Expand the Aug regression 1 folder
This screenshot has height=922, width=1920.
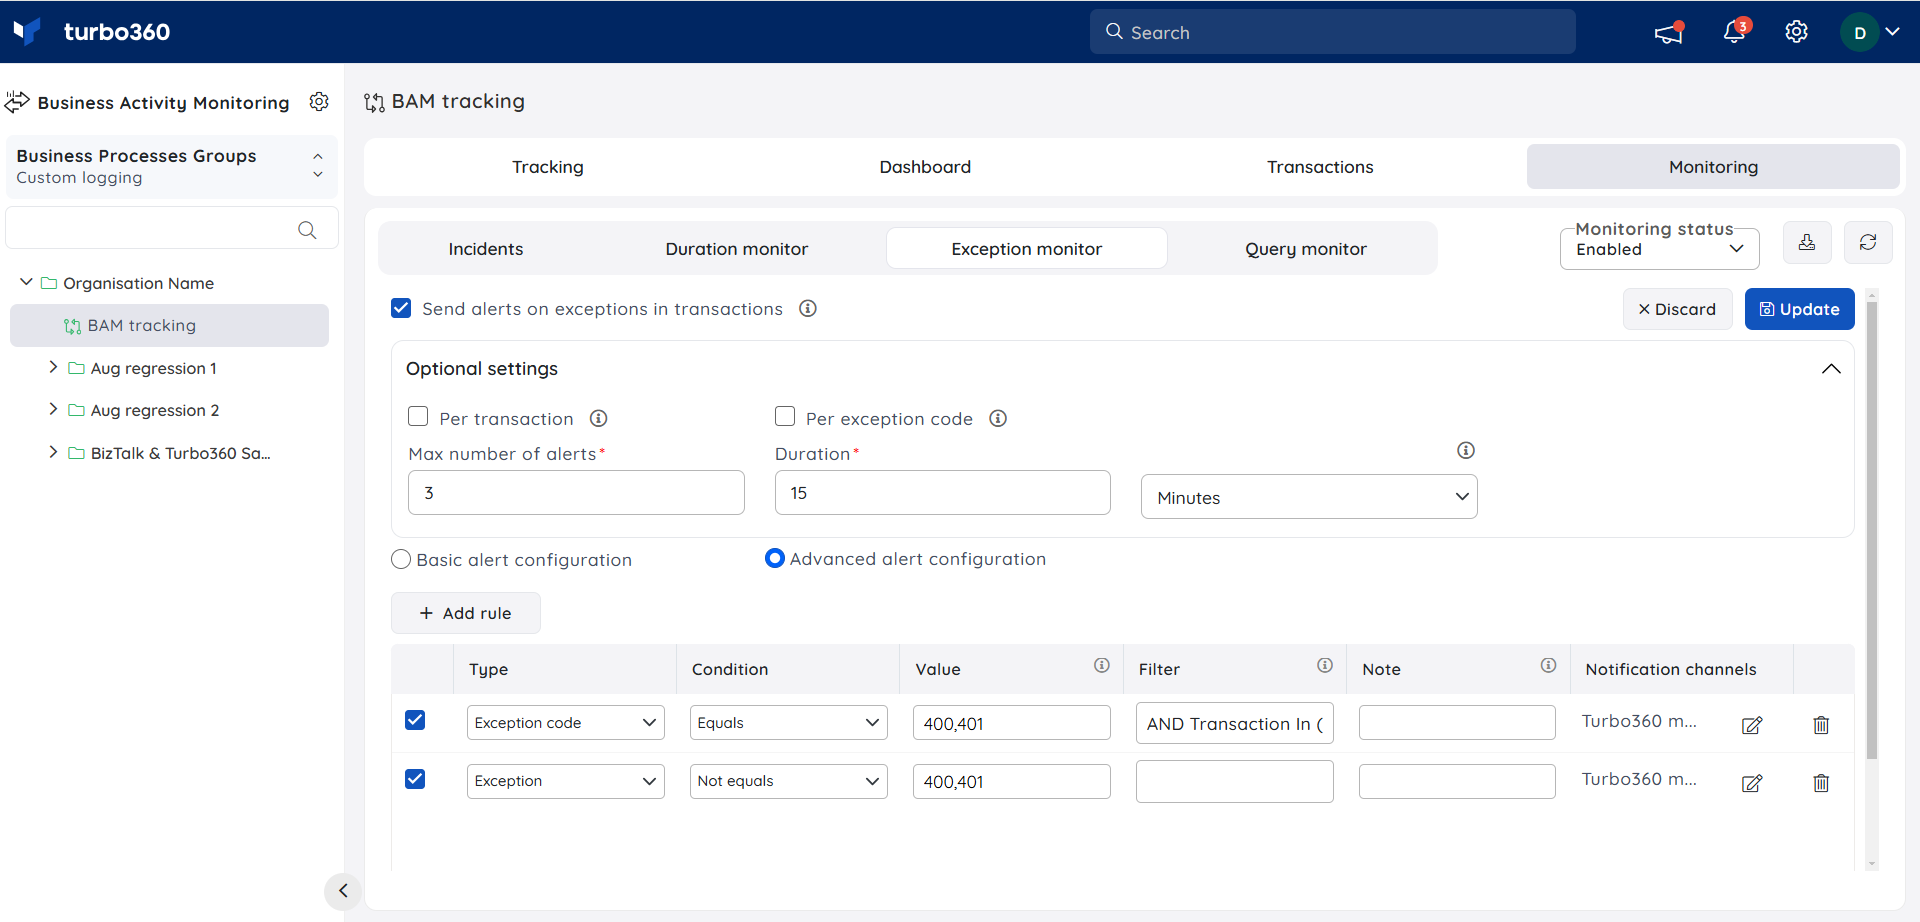click(x=53, y=368)
